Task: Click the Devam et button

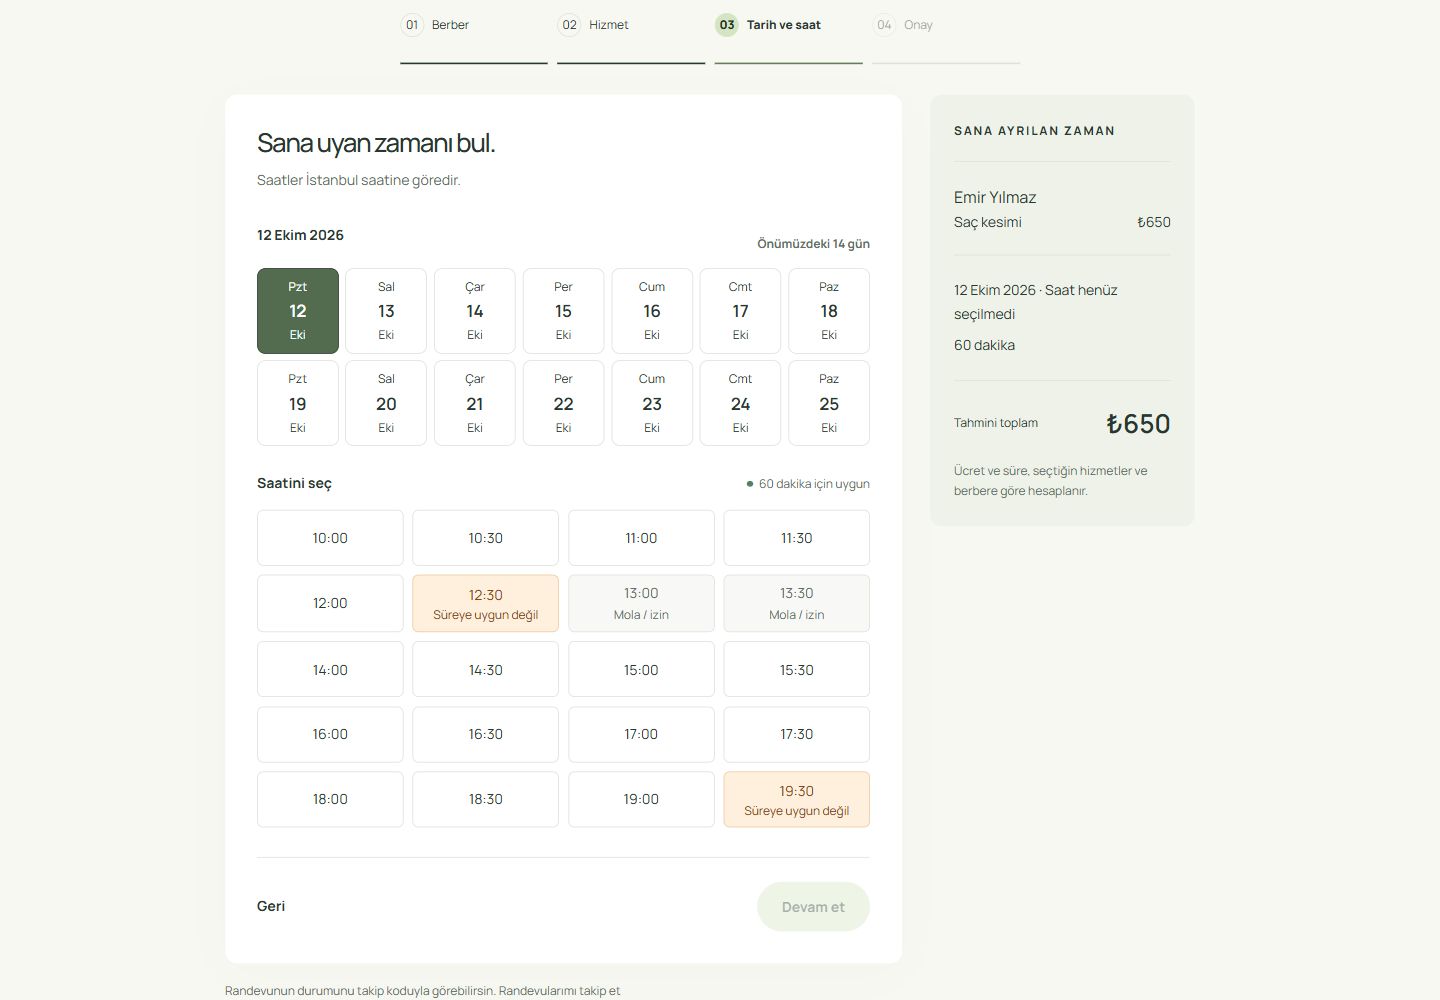Action: pos(813,907)
